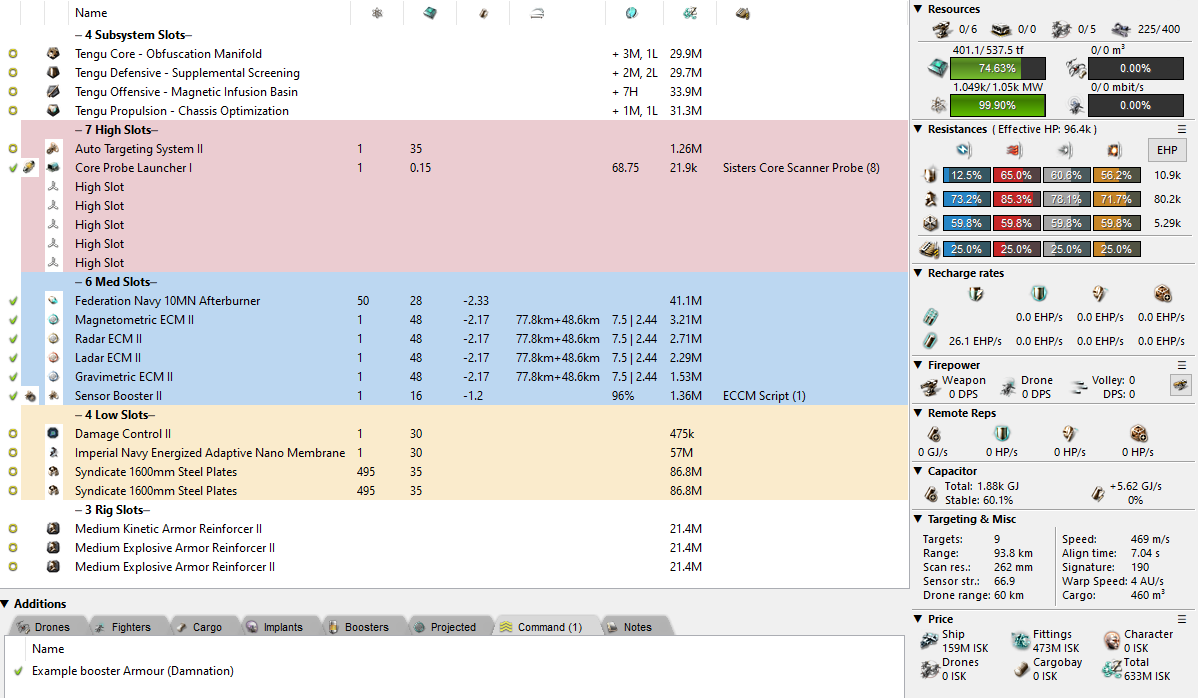Image resolution: width=1198 pixels, height=698 pixels.
Task: Click the CPU usage 74.63% bar
Action: [997, 69]
